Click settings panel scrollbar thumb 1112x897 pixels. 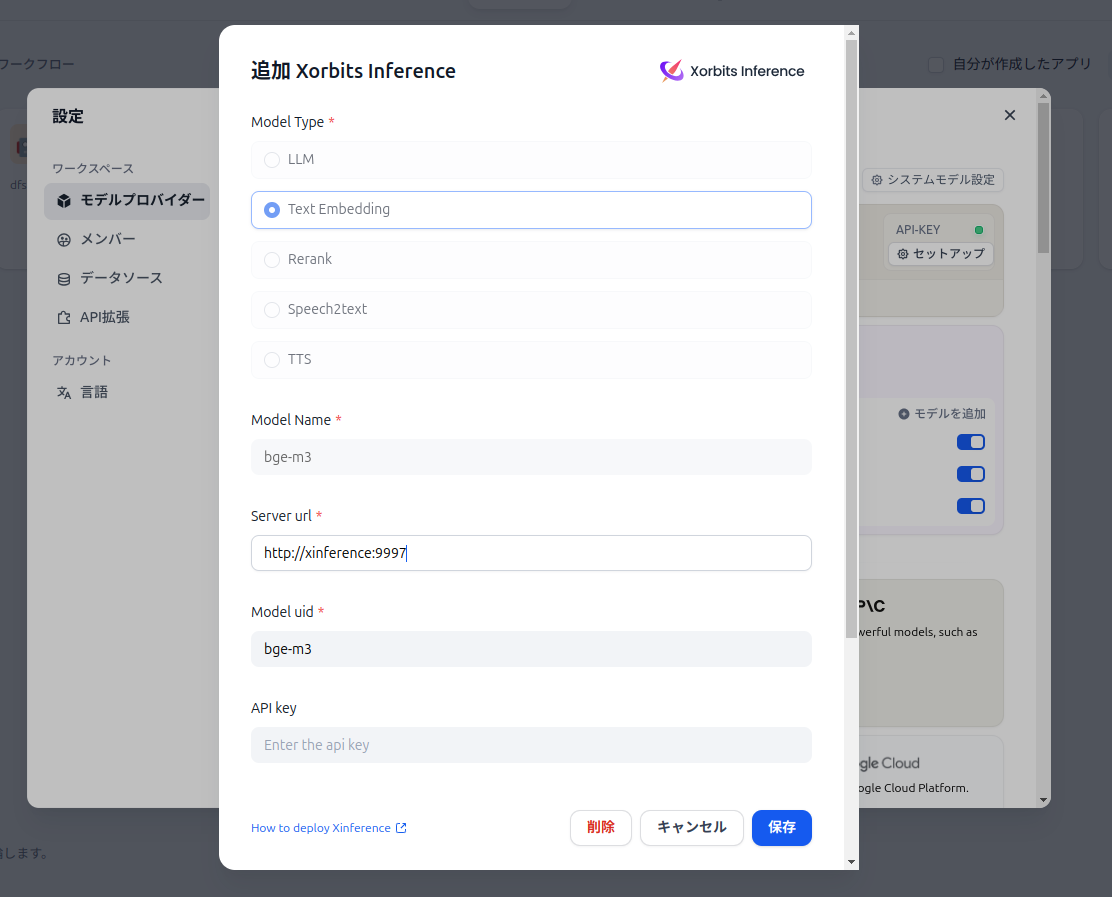pyautogui.click(x=1043, y=178)
